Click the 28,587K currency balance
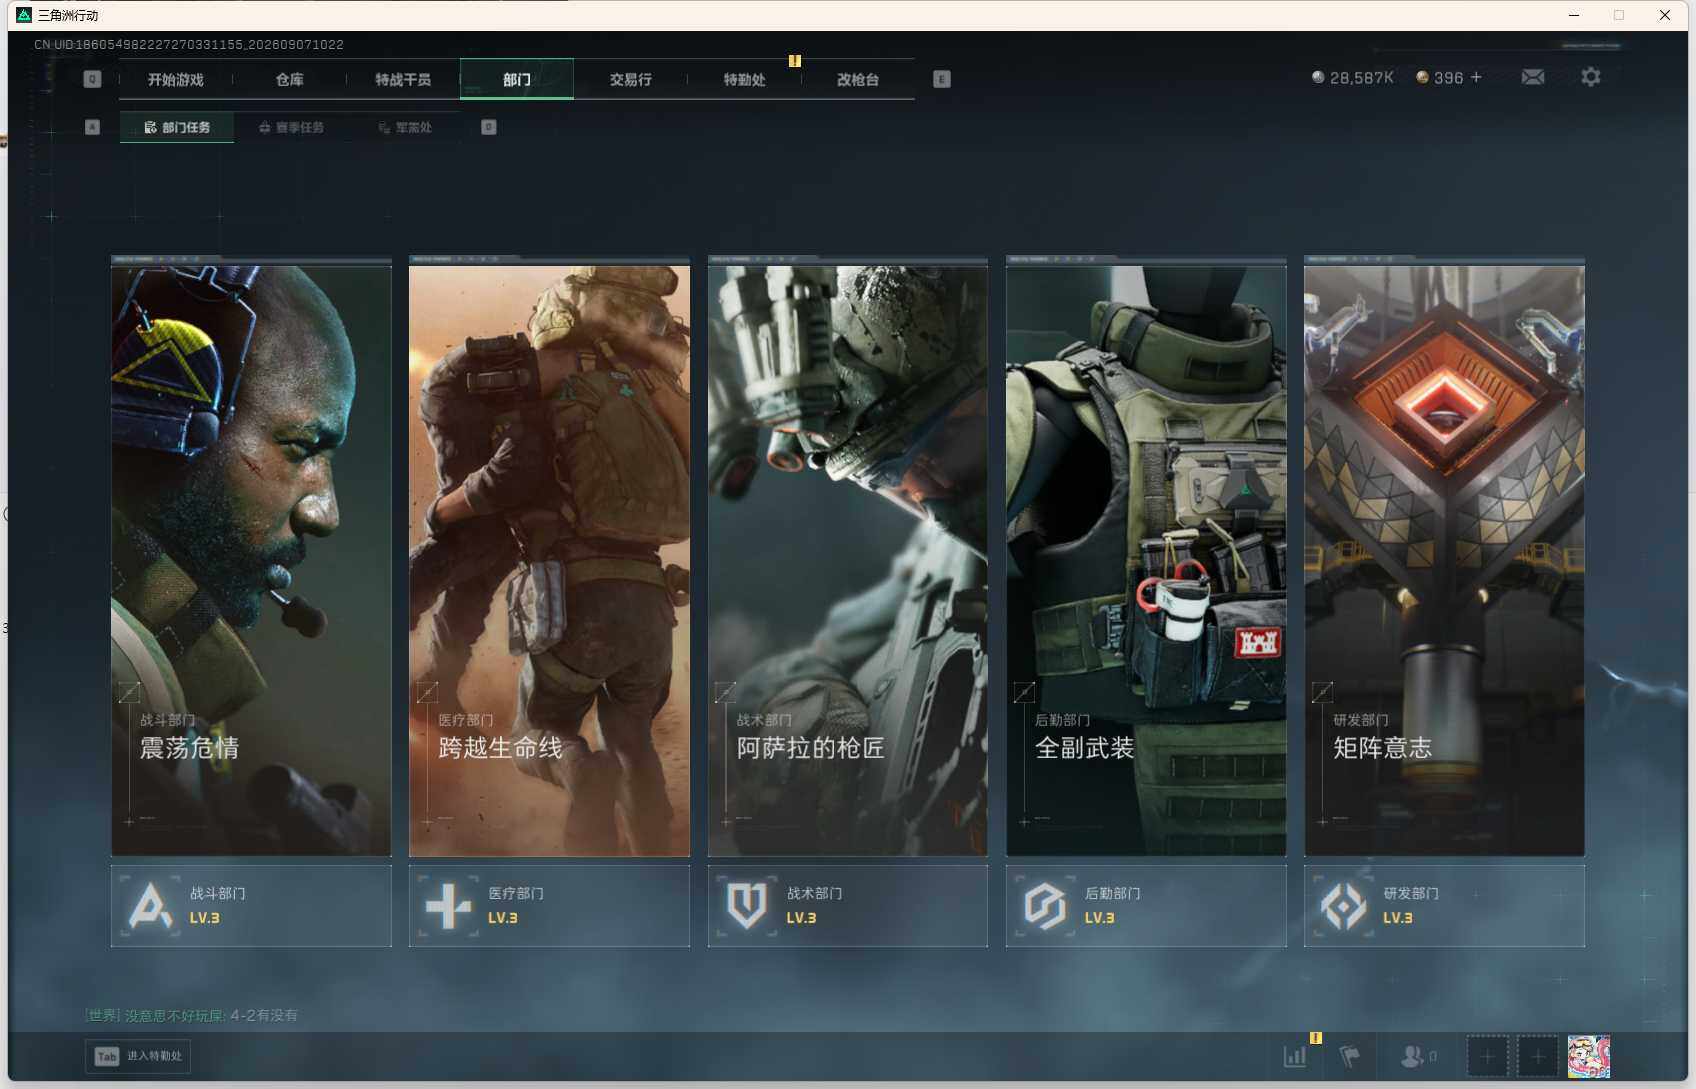 click(1361, 78)
